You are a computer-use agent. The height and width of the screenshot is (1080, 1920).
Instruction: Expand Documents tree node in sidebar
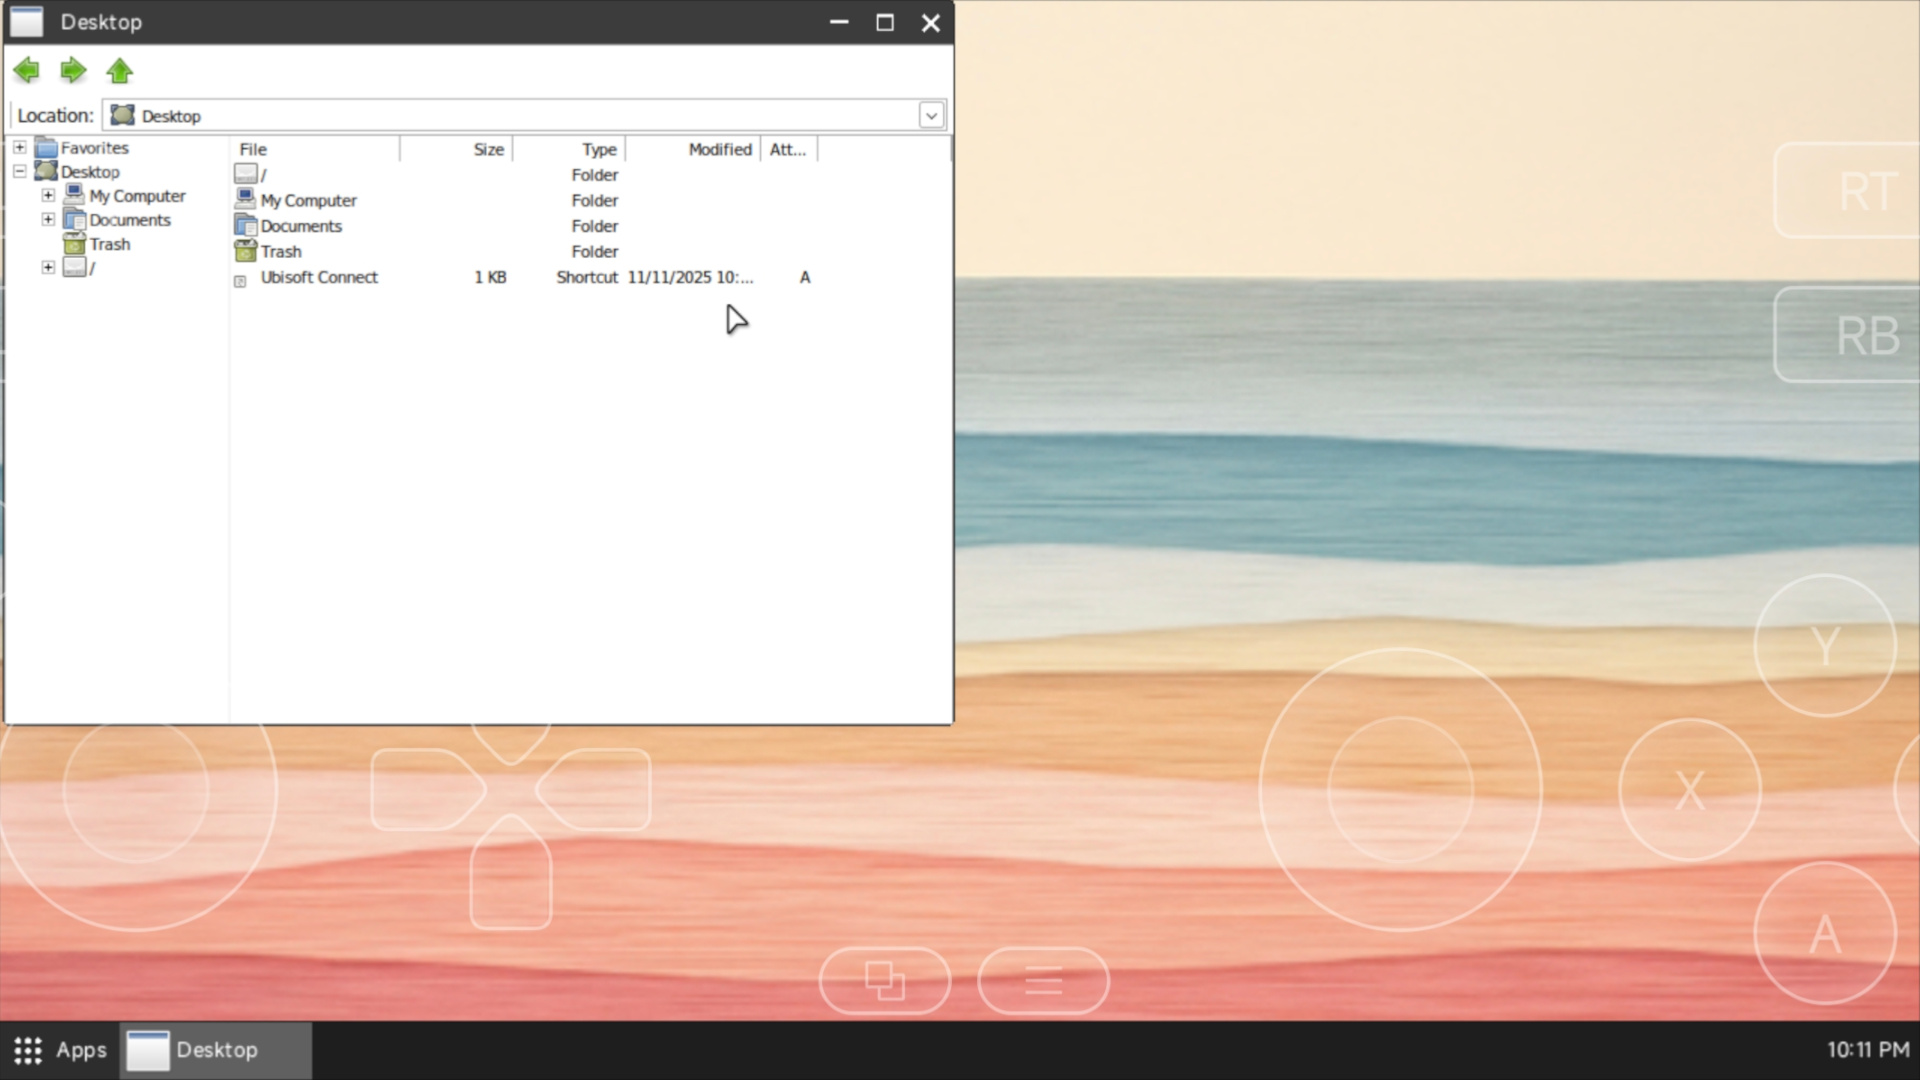click(48, 220)
